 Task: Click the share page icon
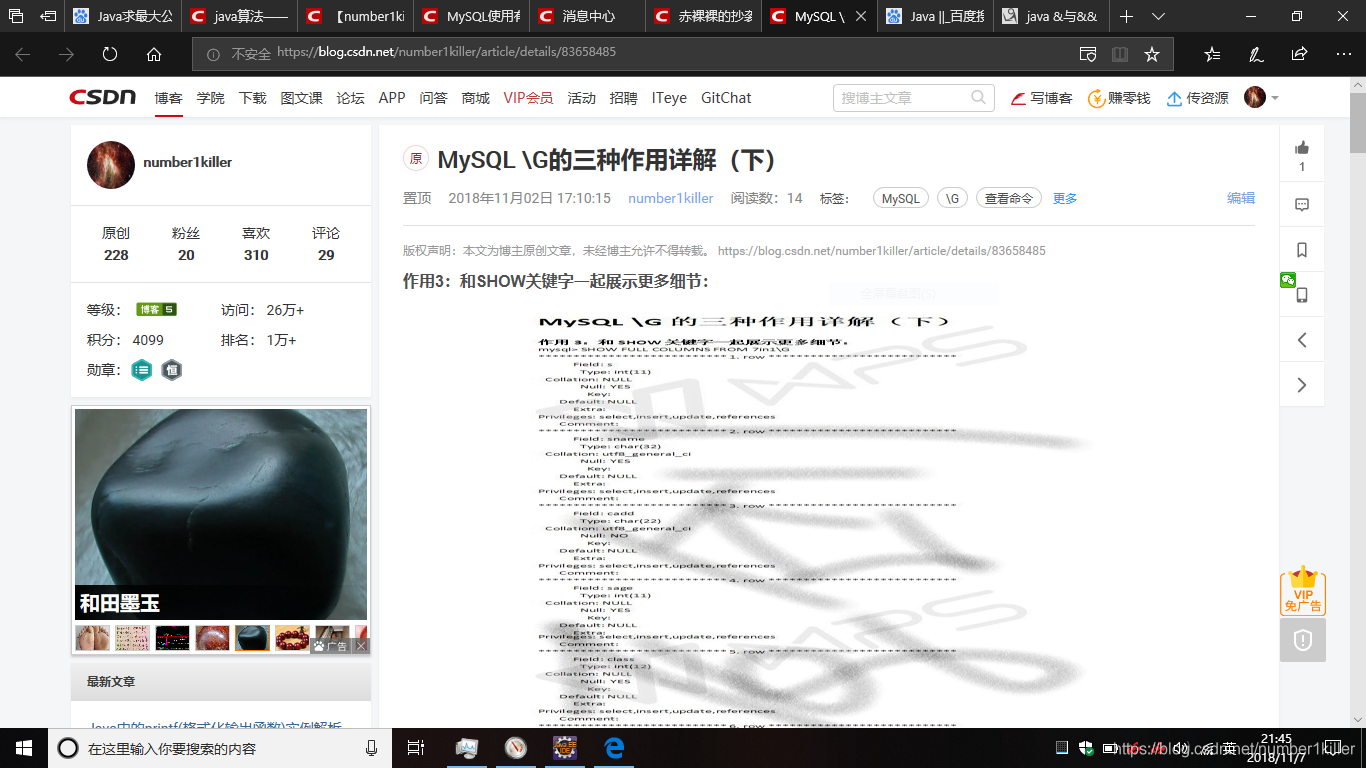click(x=1299, y=54)
